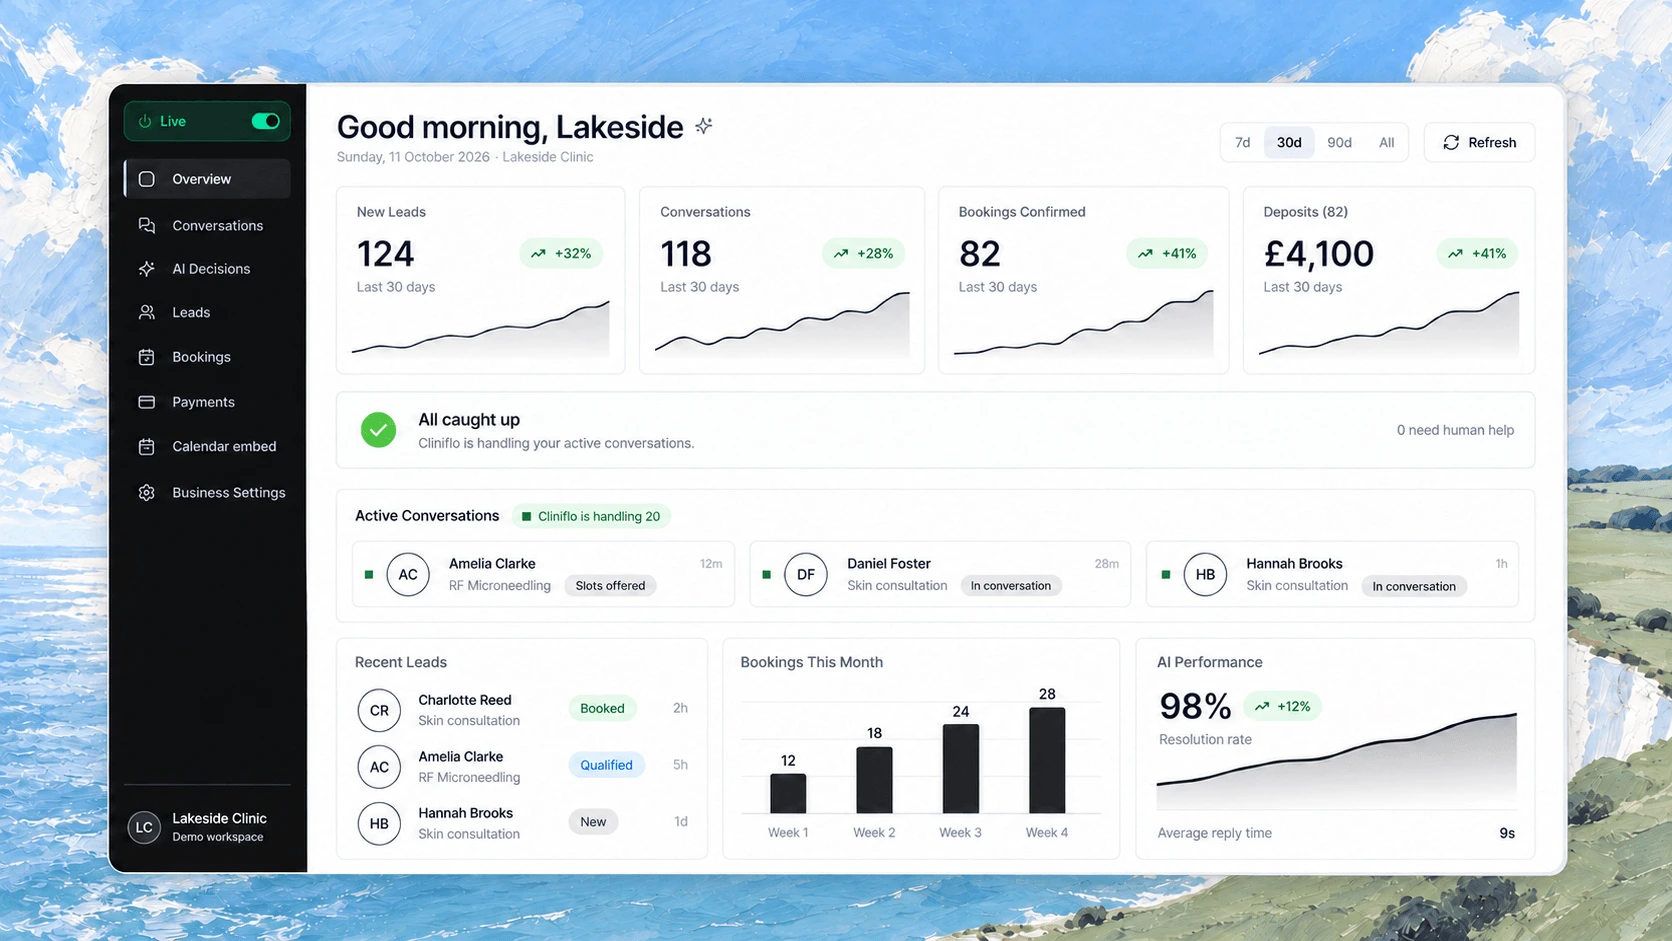
Task: Click the Payments card icon
Action: 147,402
